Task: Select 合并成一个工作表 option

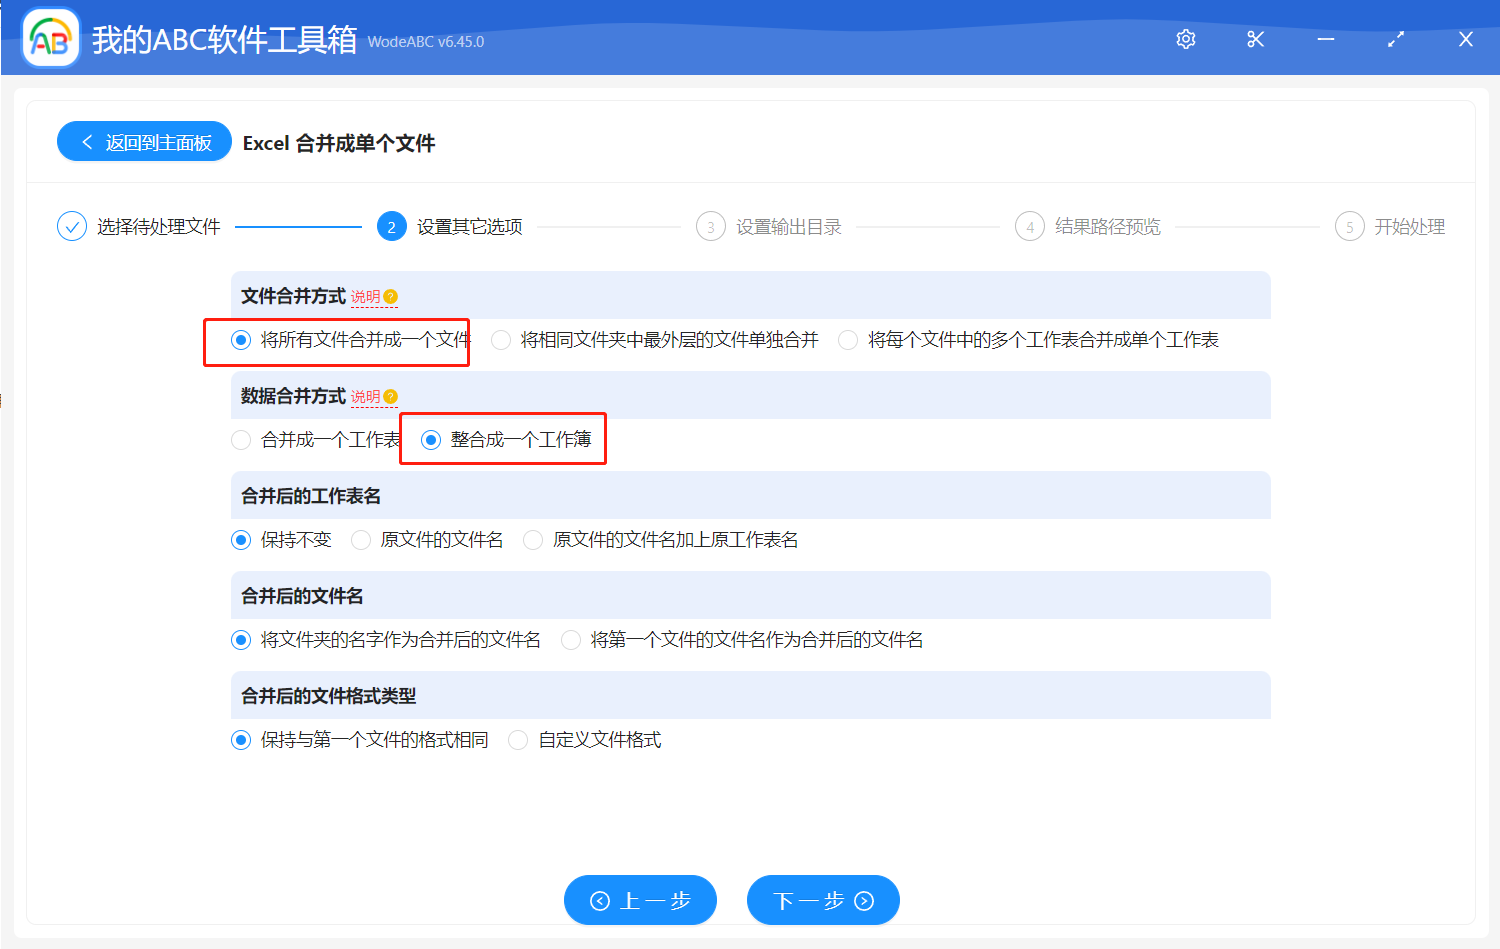Action: pyautogui.click(x=240, y=439)
